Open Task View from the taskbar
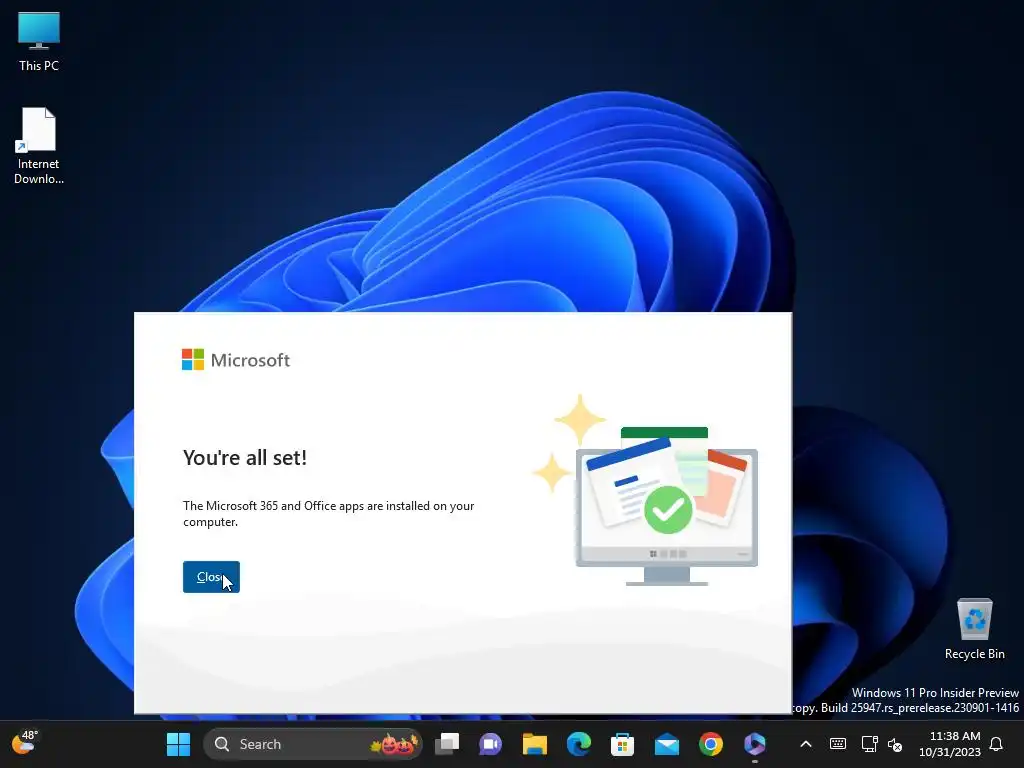This screenshot has height=768, width=1024. click(447, 744)
